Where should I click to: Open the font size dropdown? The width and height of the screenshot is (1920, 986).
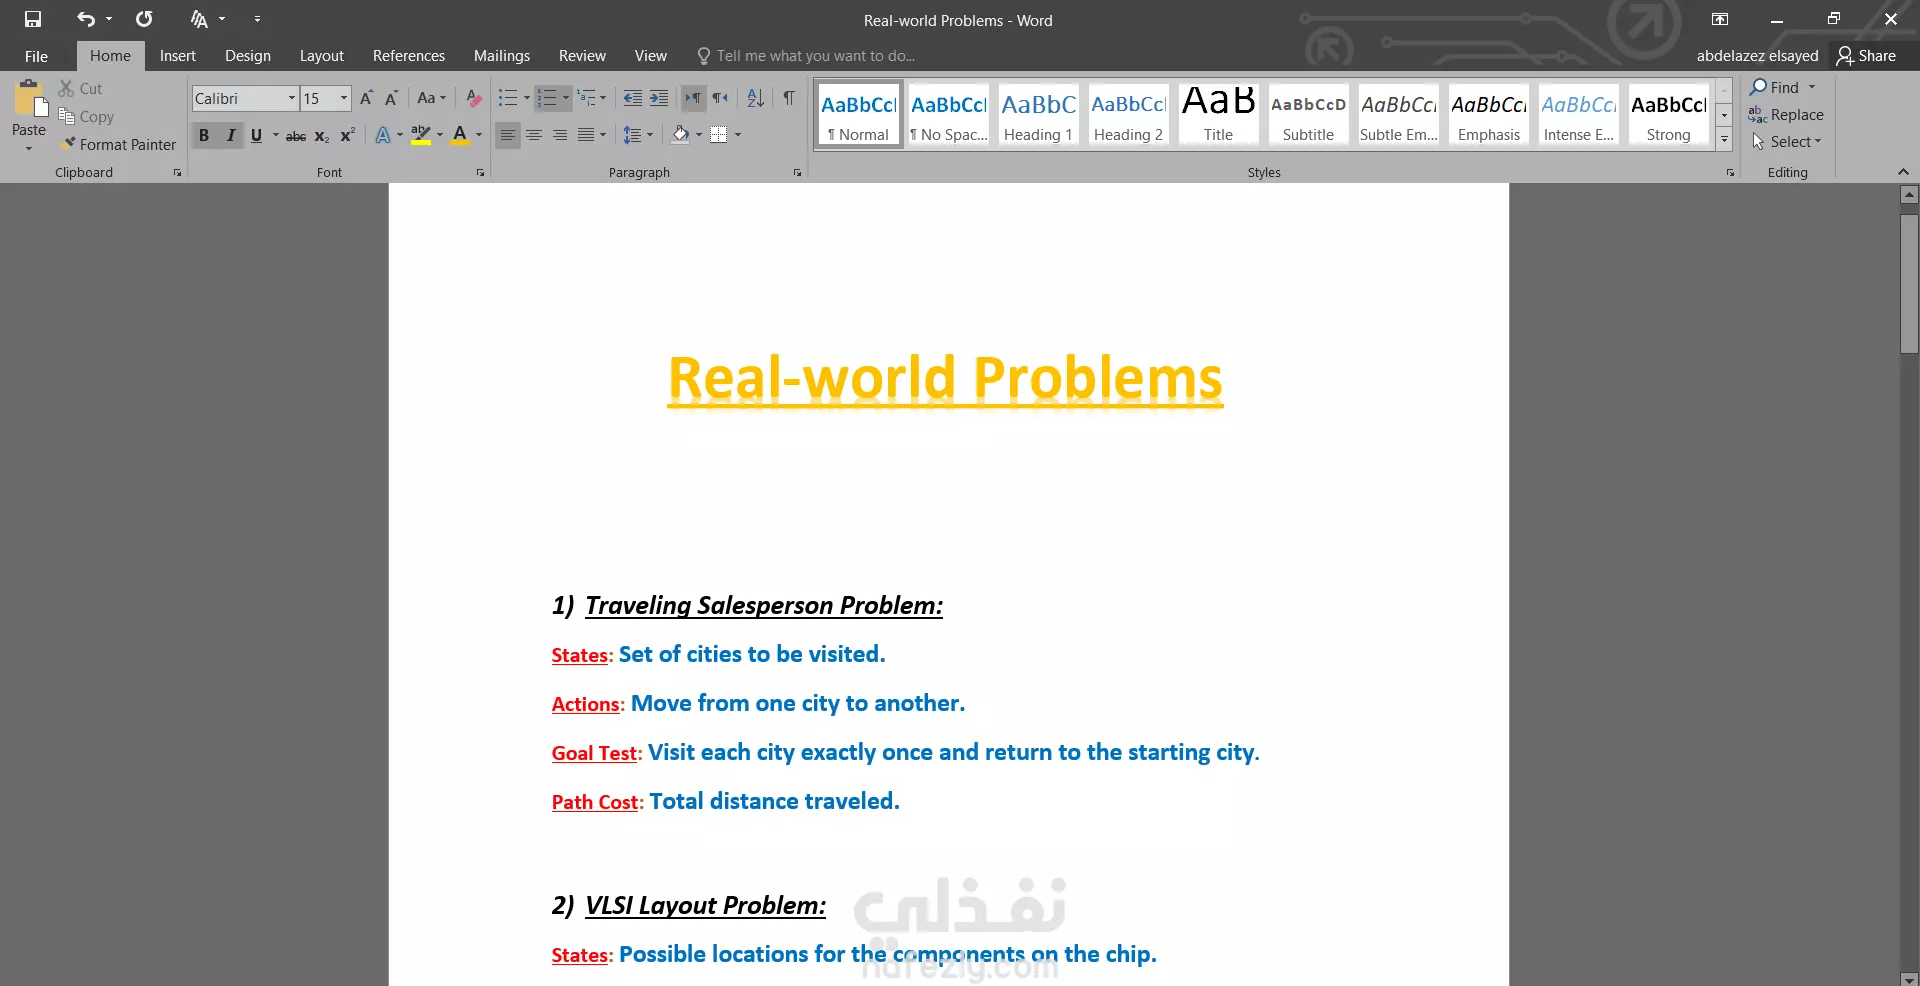(x=344, y=98)
